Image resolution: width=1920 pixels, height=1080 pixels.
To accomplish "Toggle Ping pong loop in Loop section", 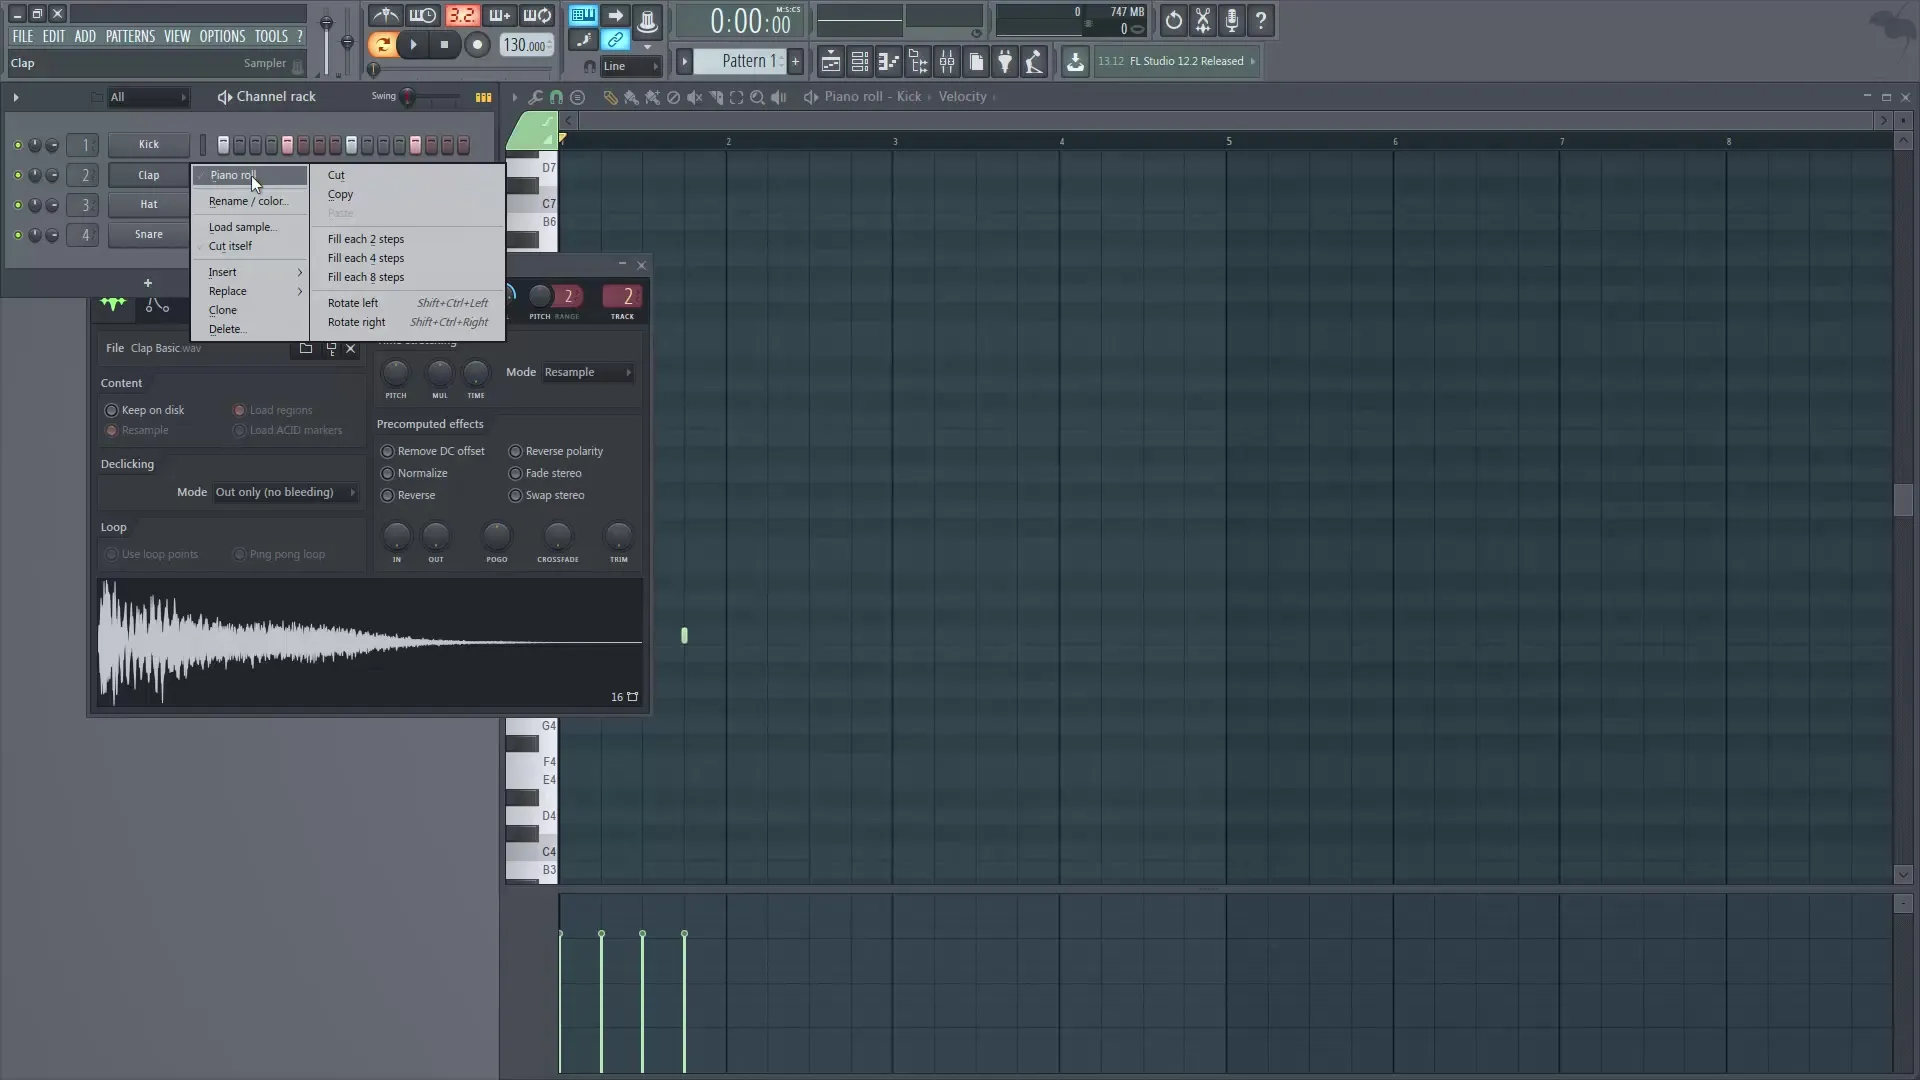I will [x=239, y=554].
